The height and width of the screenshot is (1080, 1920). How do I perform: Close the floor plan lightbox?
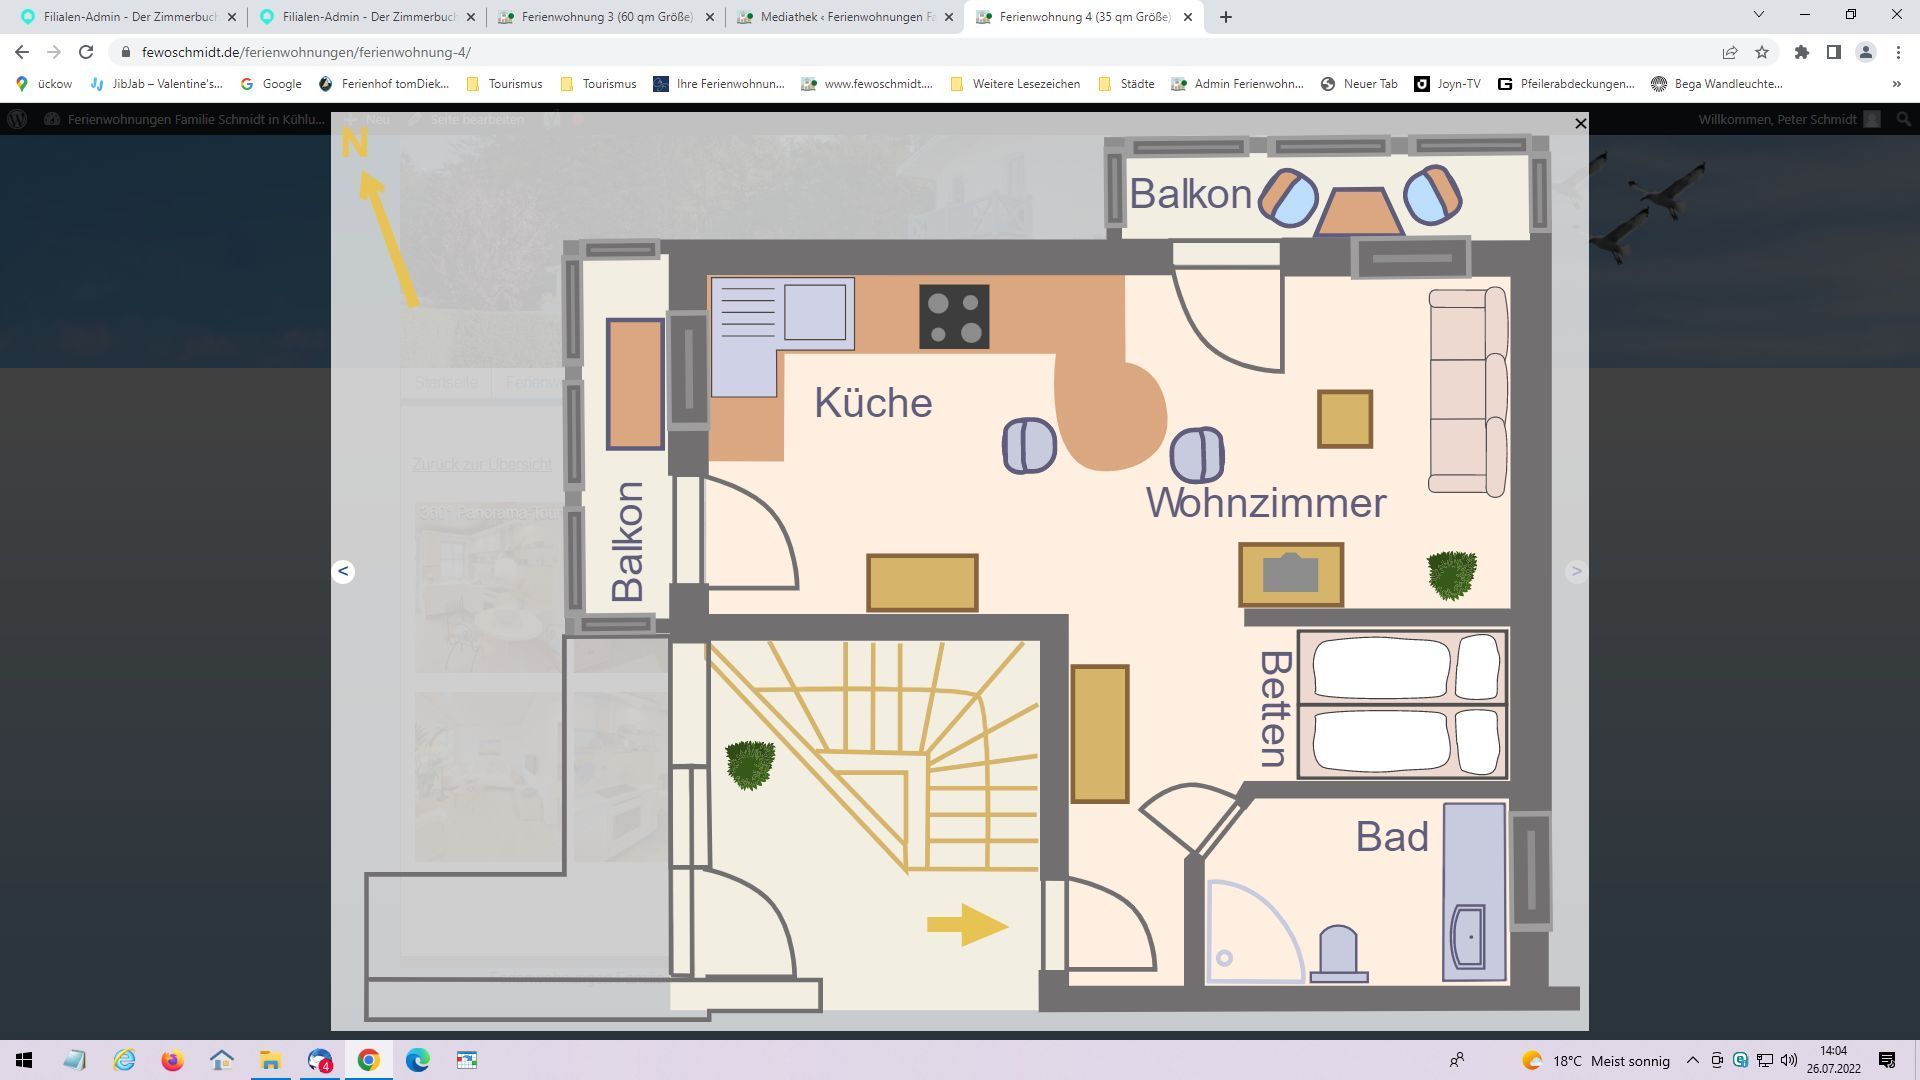click(1580, 124)
